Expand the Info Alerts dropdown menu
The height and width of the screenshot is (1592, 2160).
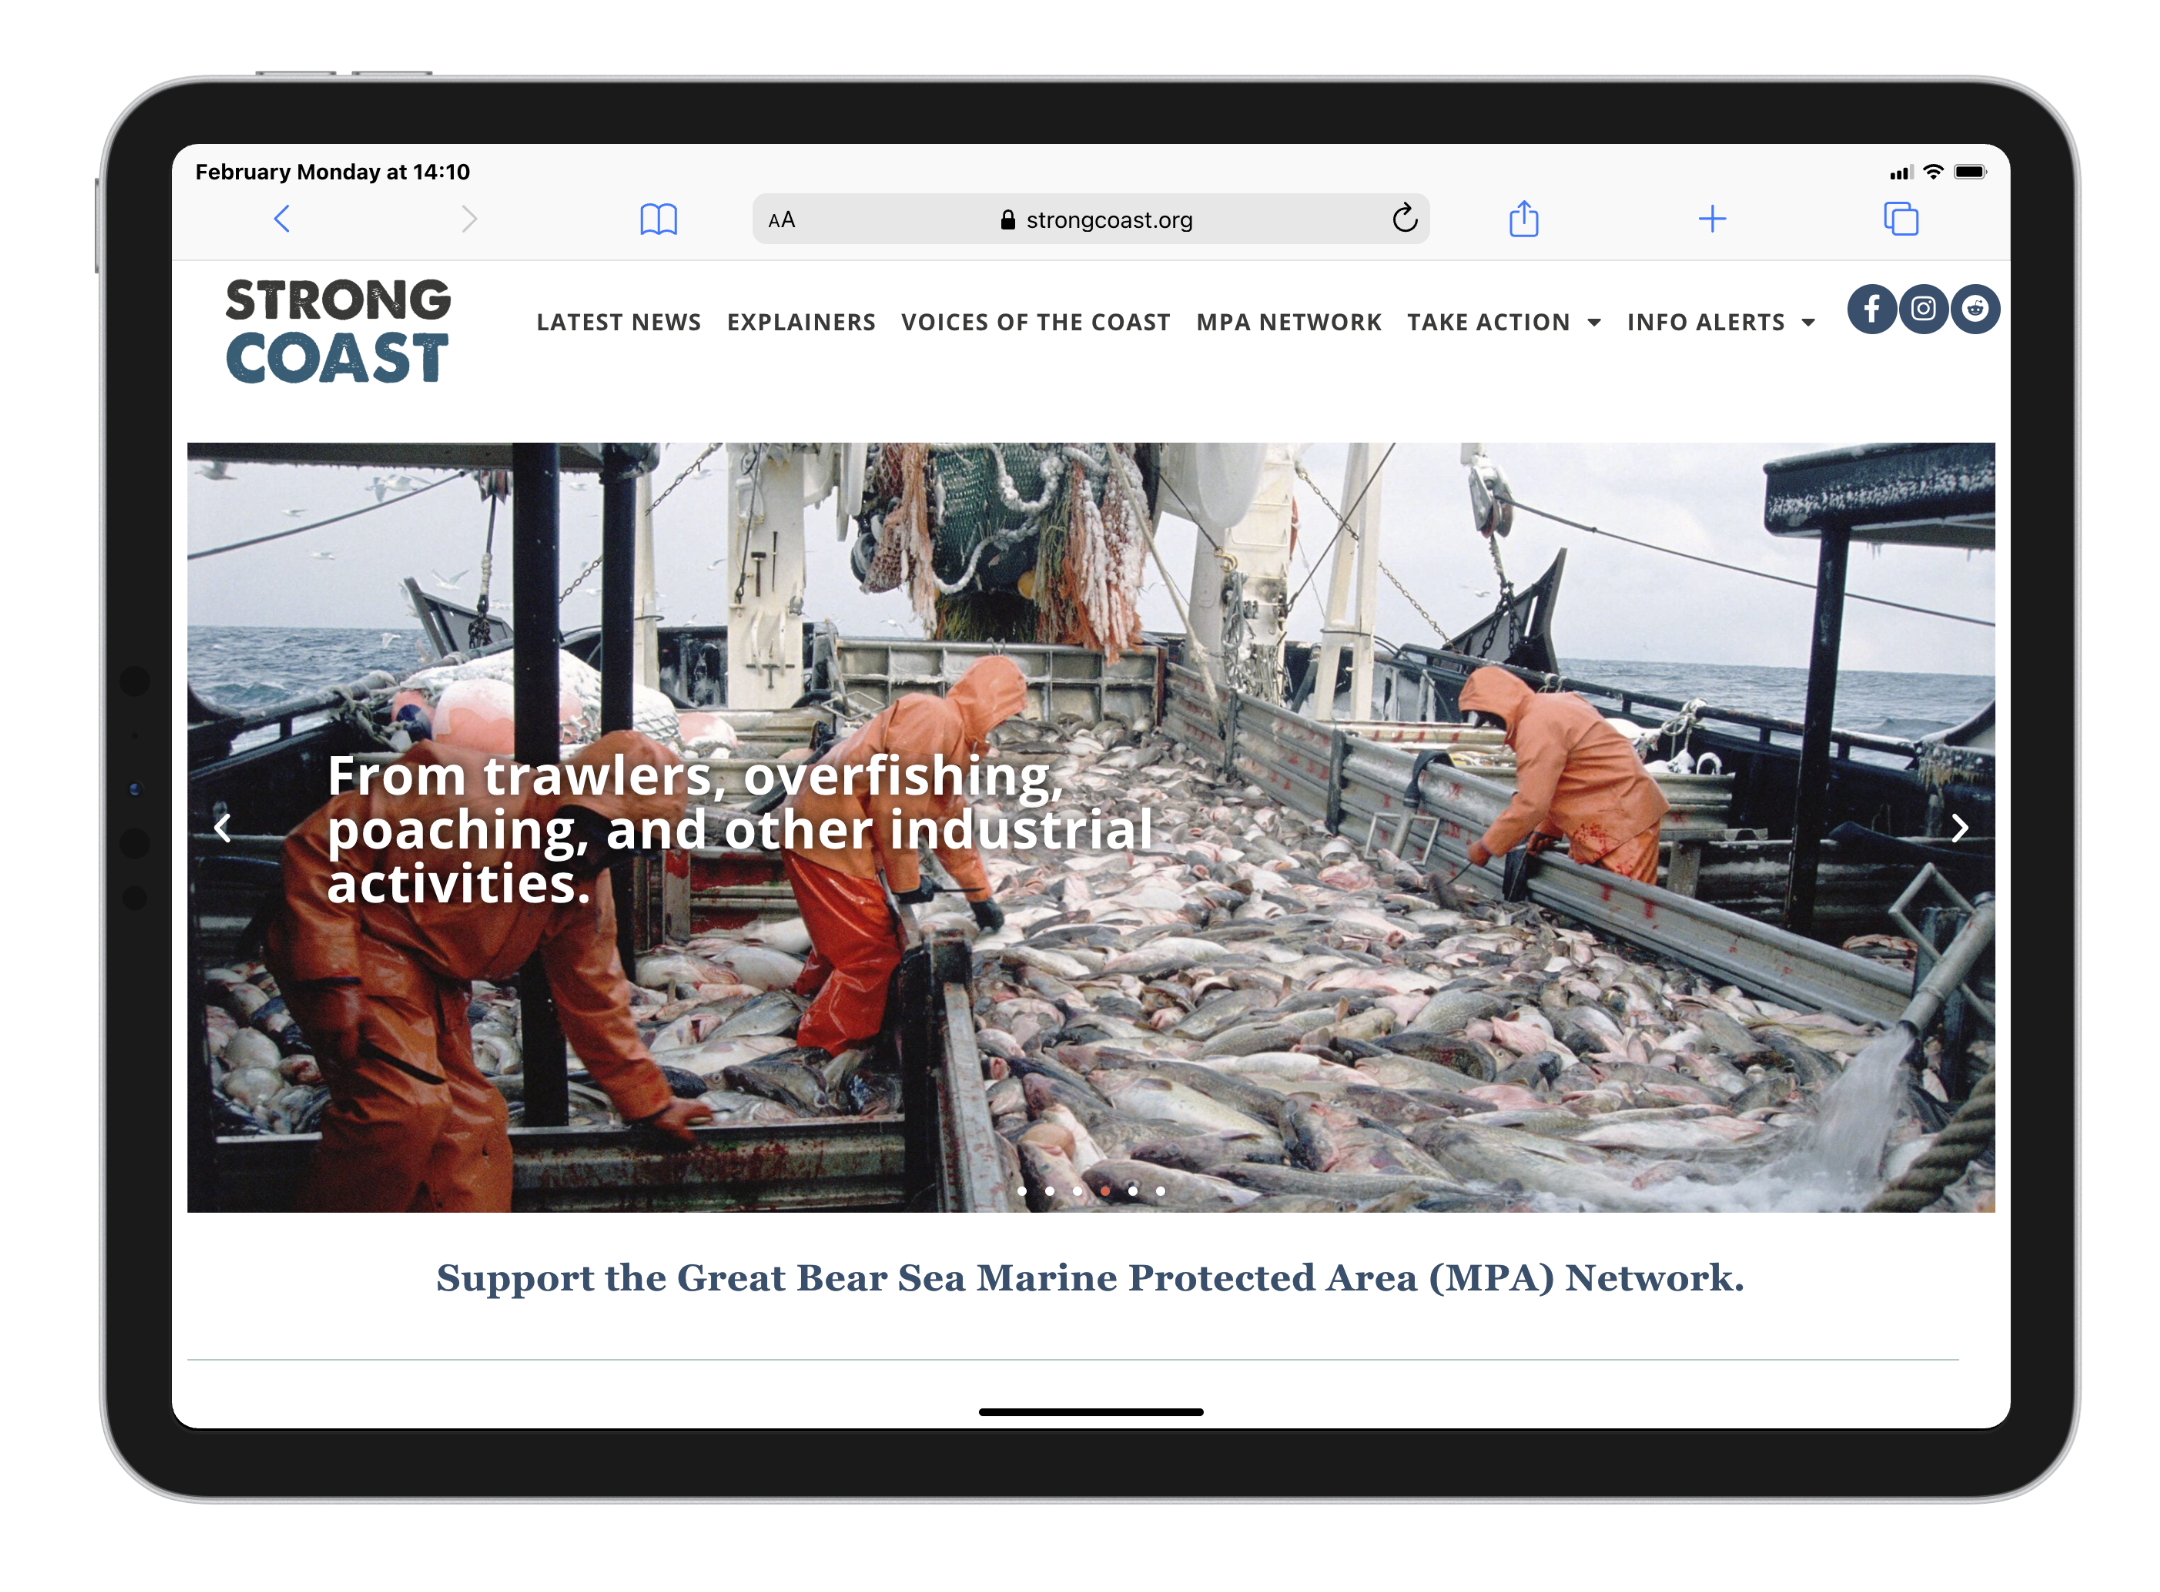coord(1720,322)
